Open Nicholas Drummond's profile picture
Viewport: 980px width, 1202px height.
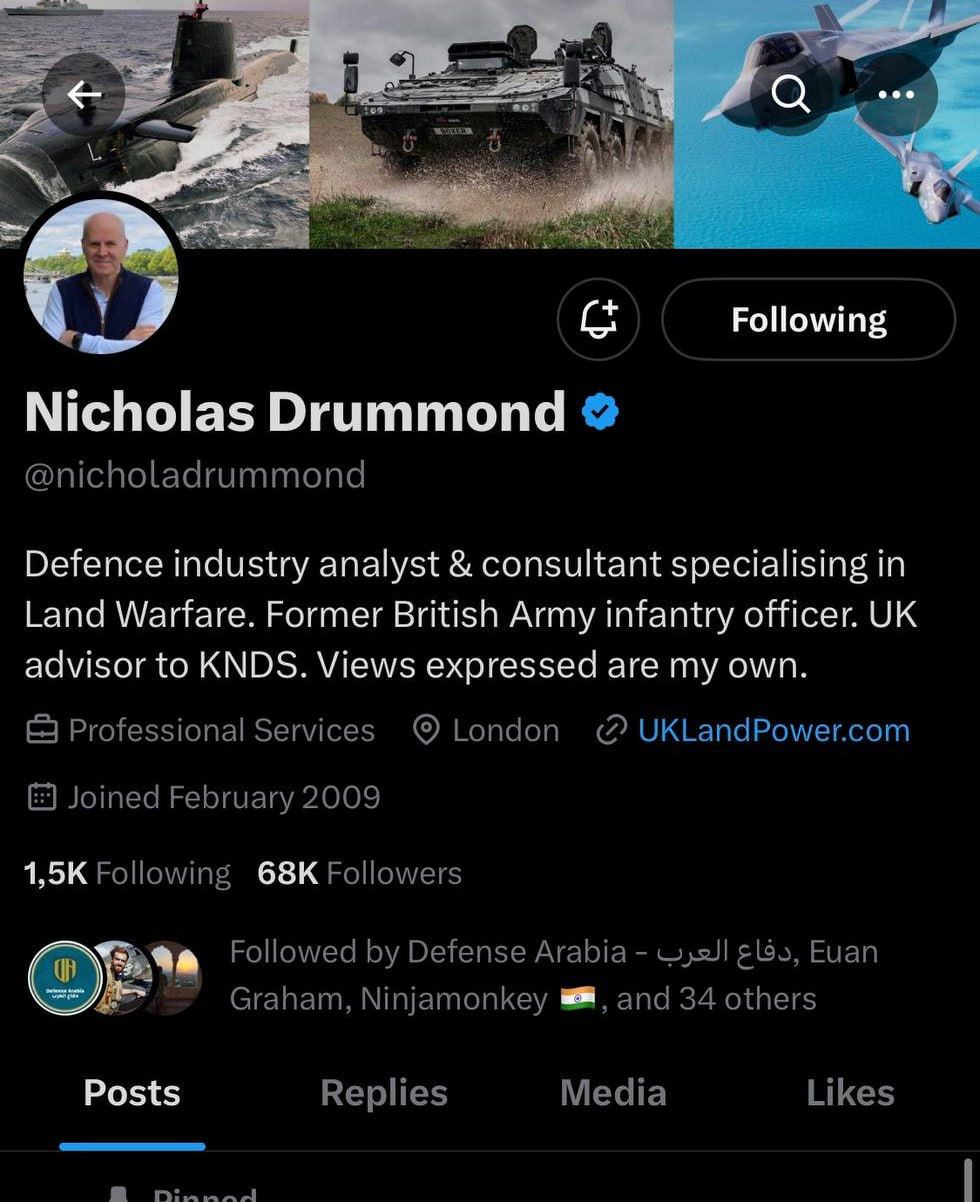[x=100, y=275]
